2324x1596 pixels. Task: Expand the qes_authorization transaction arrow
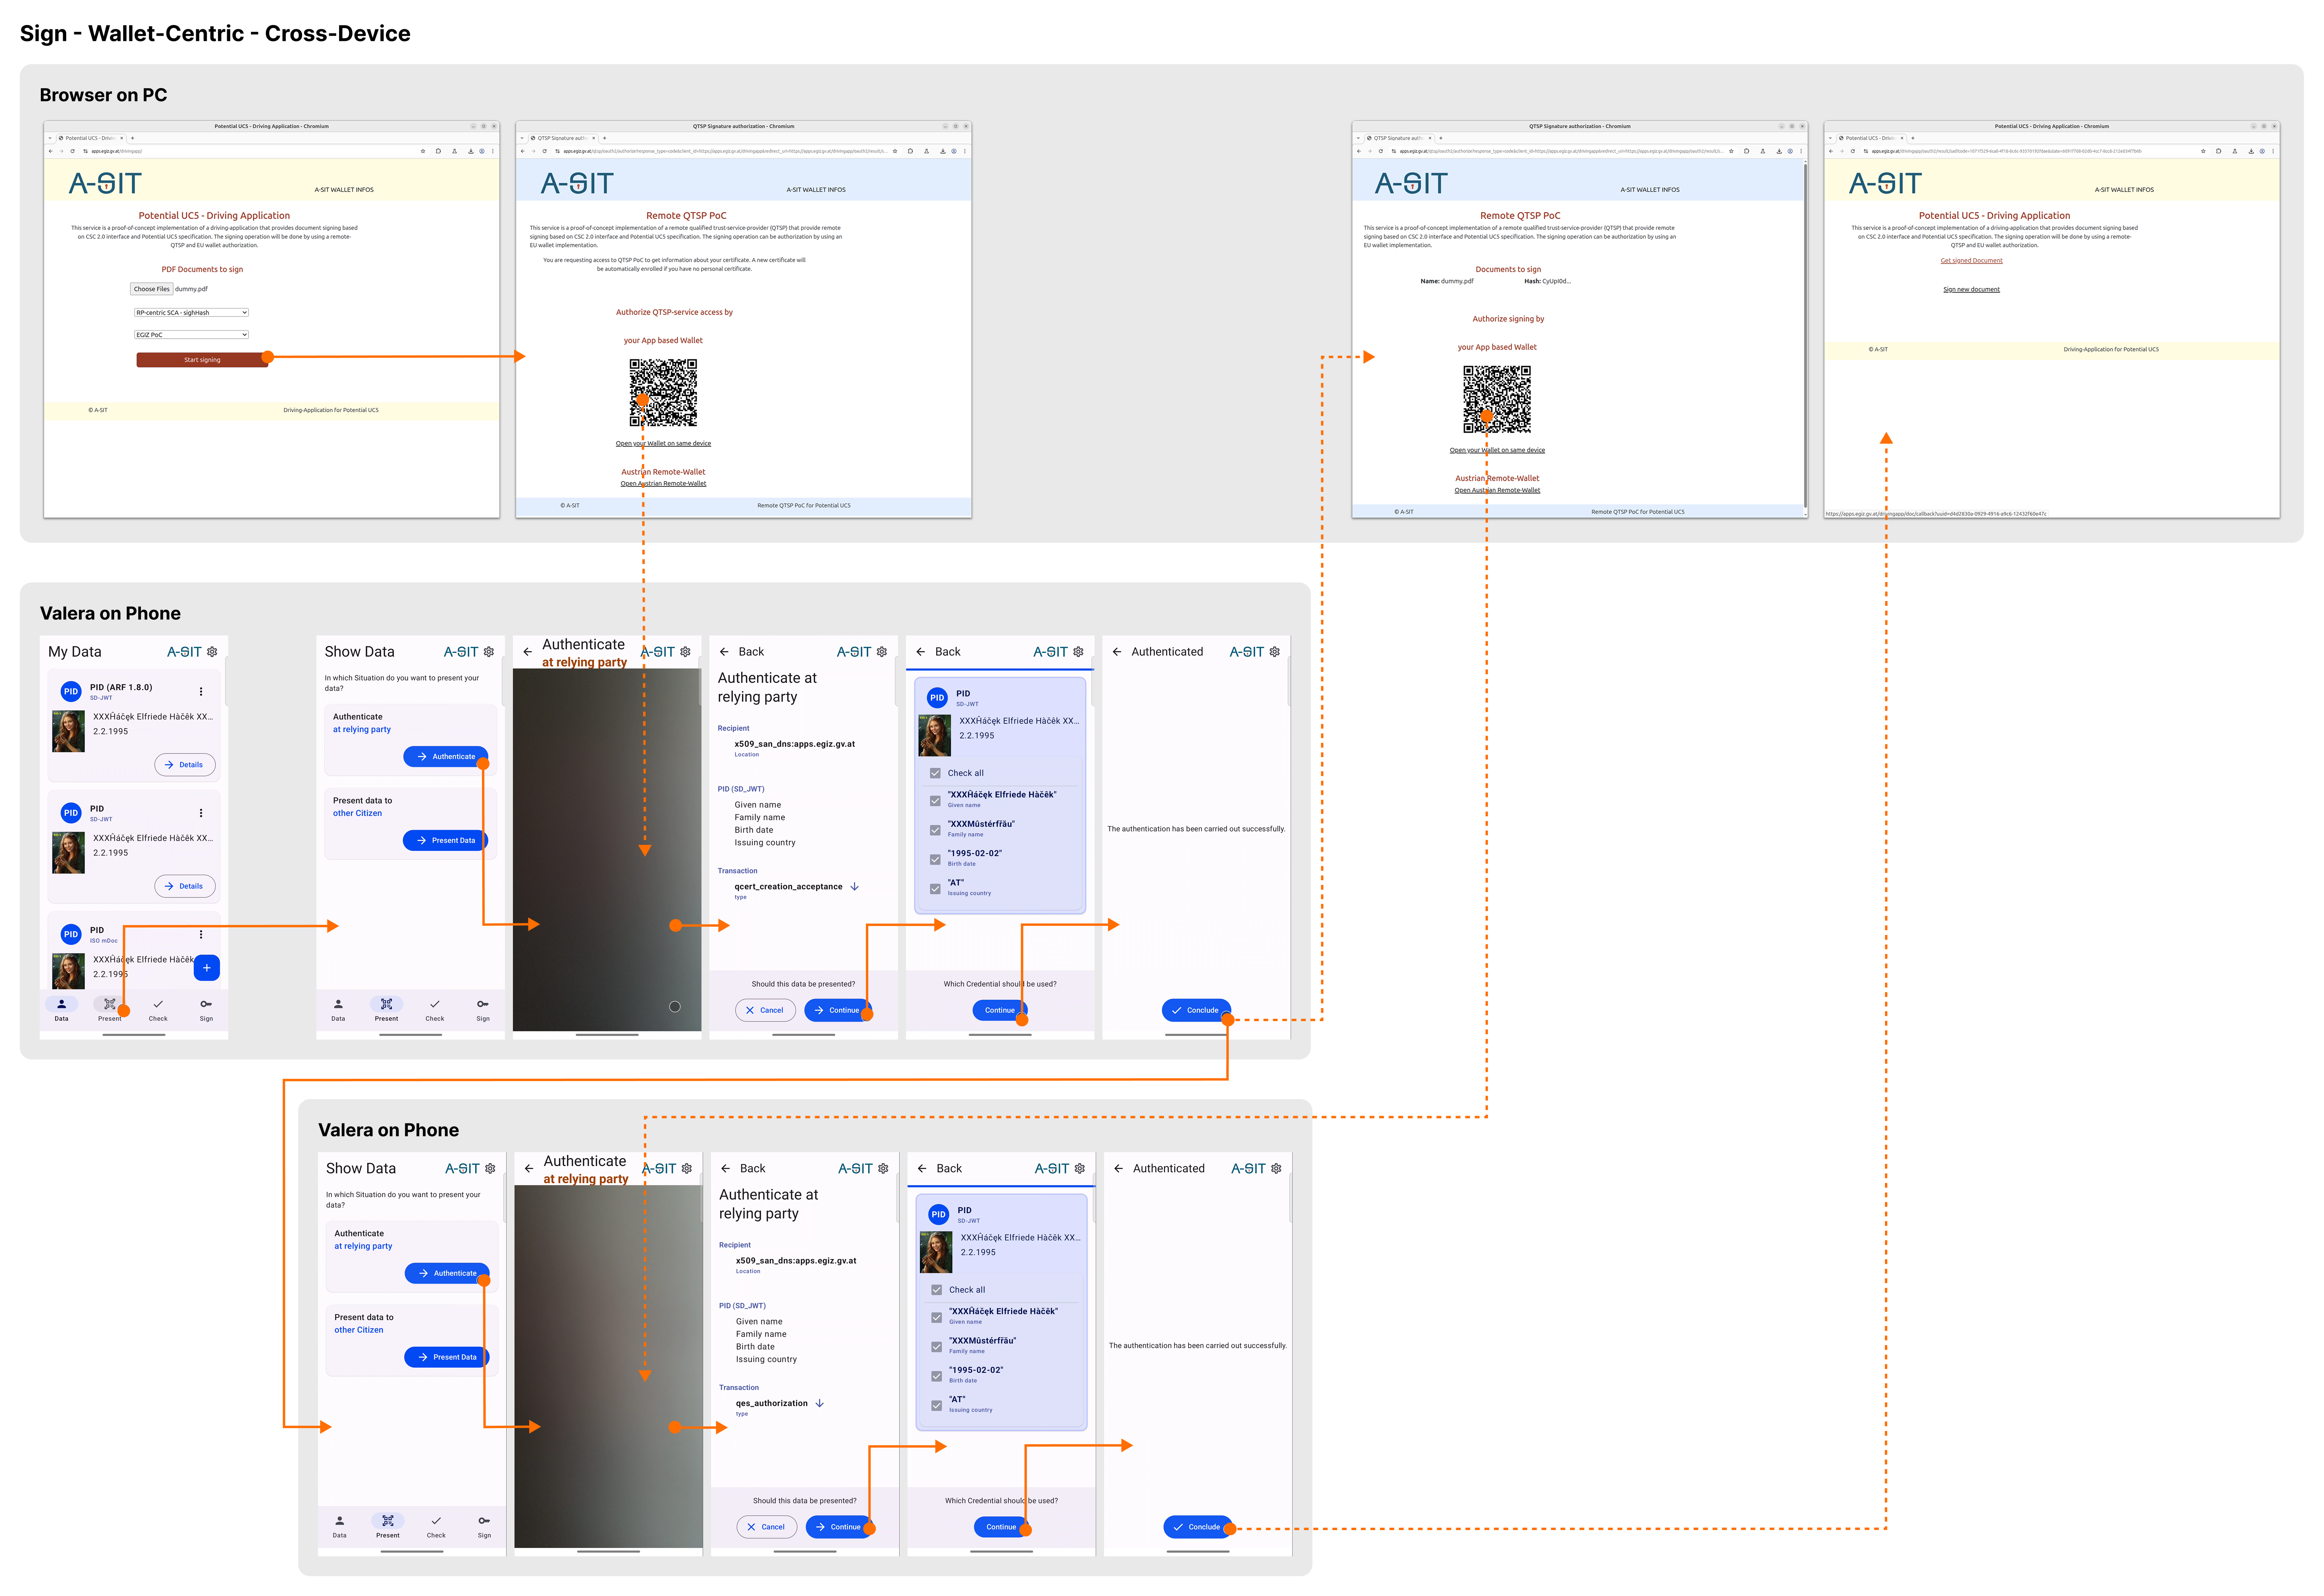coord(820,1403)
